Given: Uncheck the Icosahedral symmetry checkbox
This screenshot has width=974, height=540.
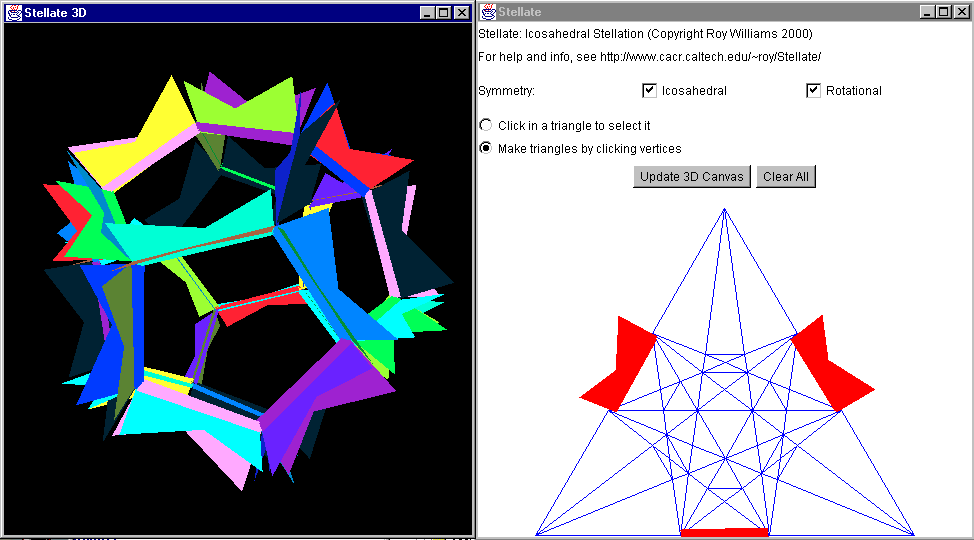Looking at the screenshot, I should [650, 91].
